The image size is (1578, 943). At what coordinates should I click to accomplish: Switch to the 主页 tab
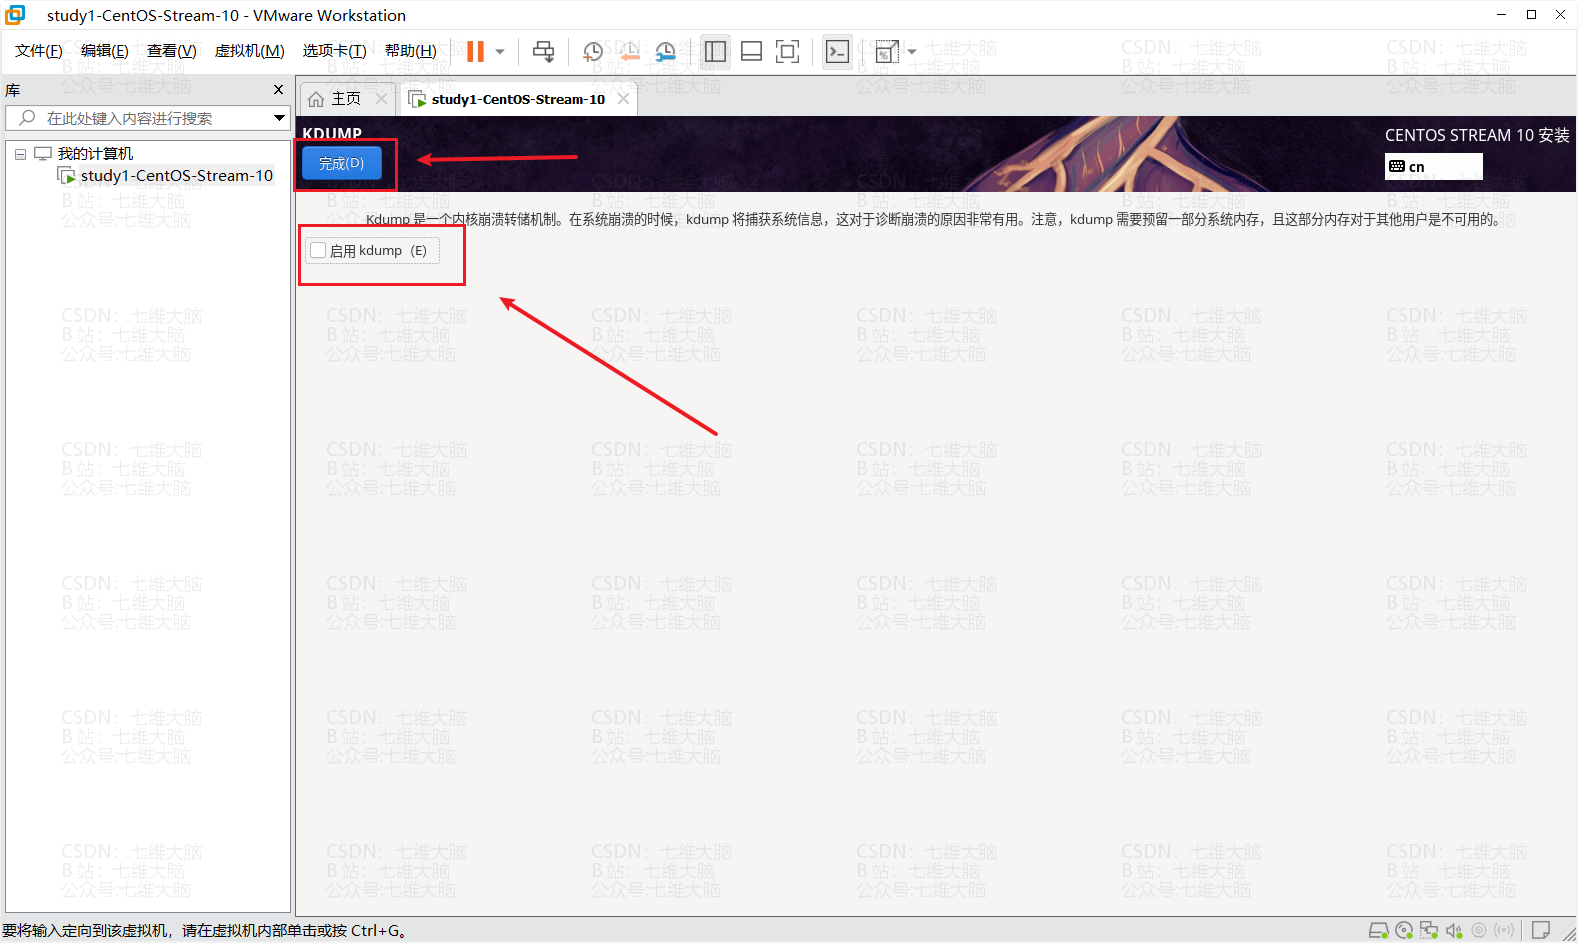(346, 99)
